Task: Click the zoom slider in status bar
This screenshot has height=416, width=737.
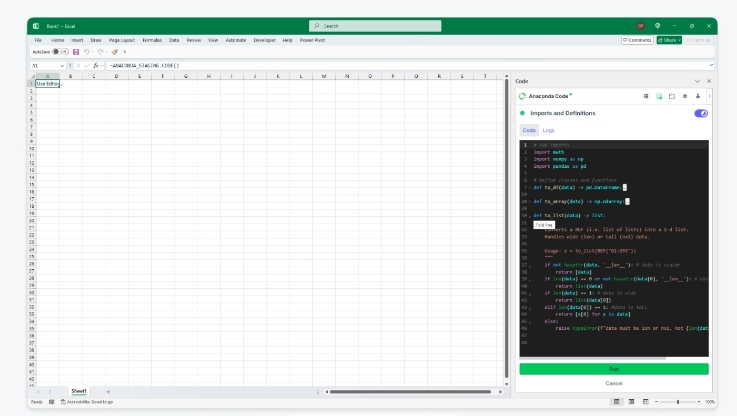Action: (678, 402)
